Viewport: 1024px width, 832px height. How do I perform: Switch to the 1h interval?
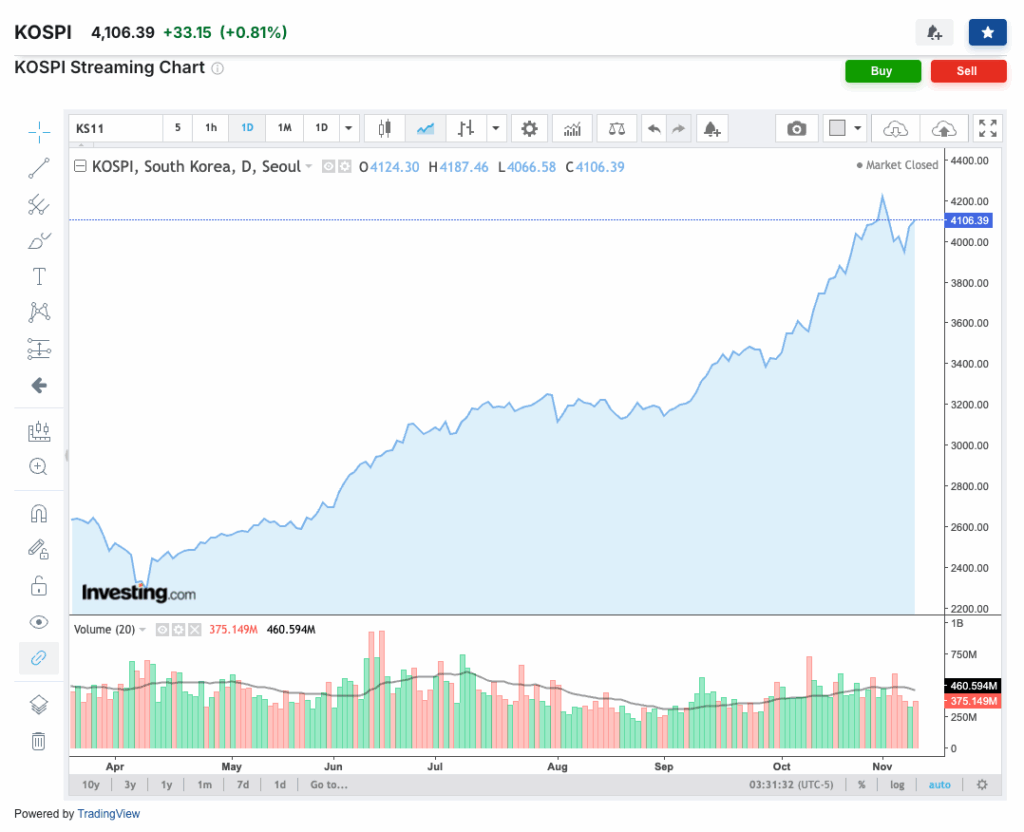point(210,128)
